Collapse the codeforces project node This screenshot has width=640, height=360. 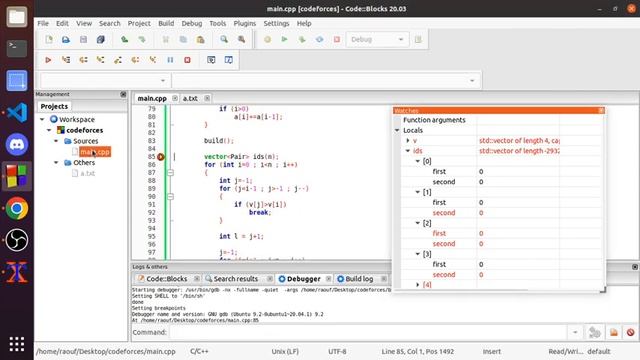pyautogui.click(x=49, y=130)
